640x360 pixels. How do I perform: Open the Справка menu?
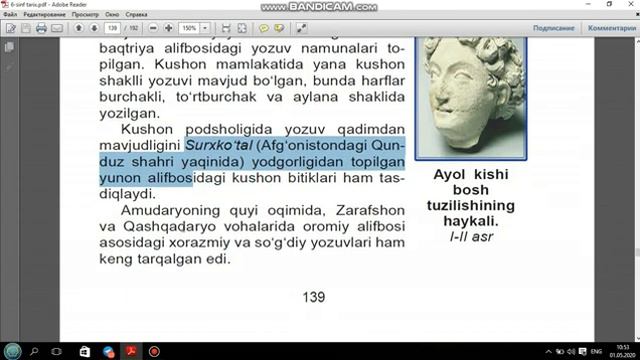136,14
